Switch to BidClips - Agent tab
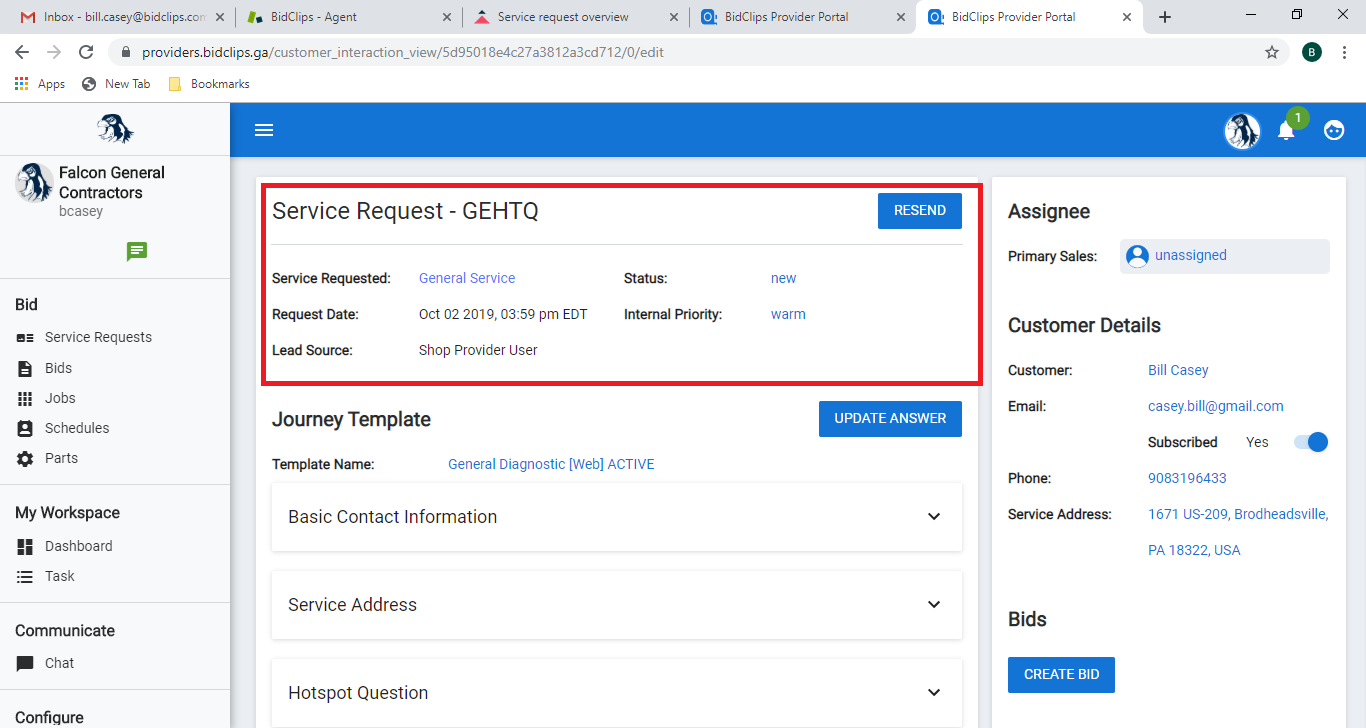This screenshot has height=728, width=1366. coord(348,17)
